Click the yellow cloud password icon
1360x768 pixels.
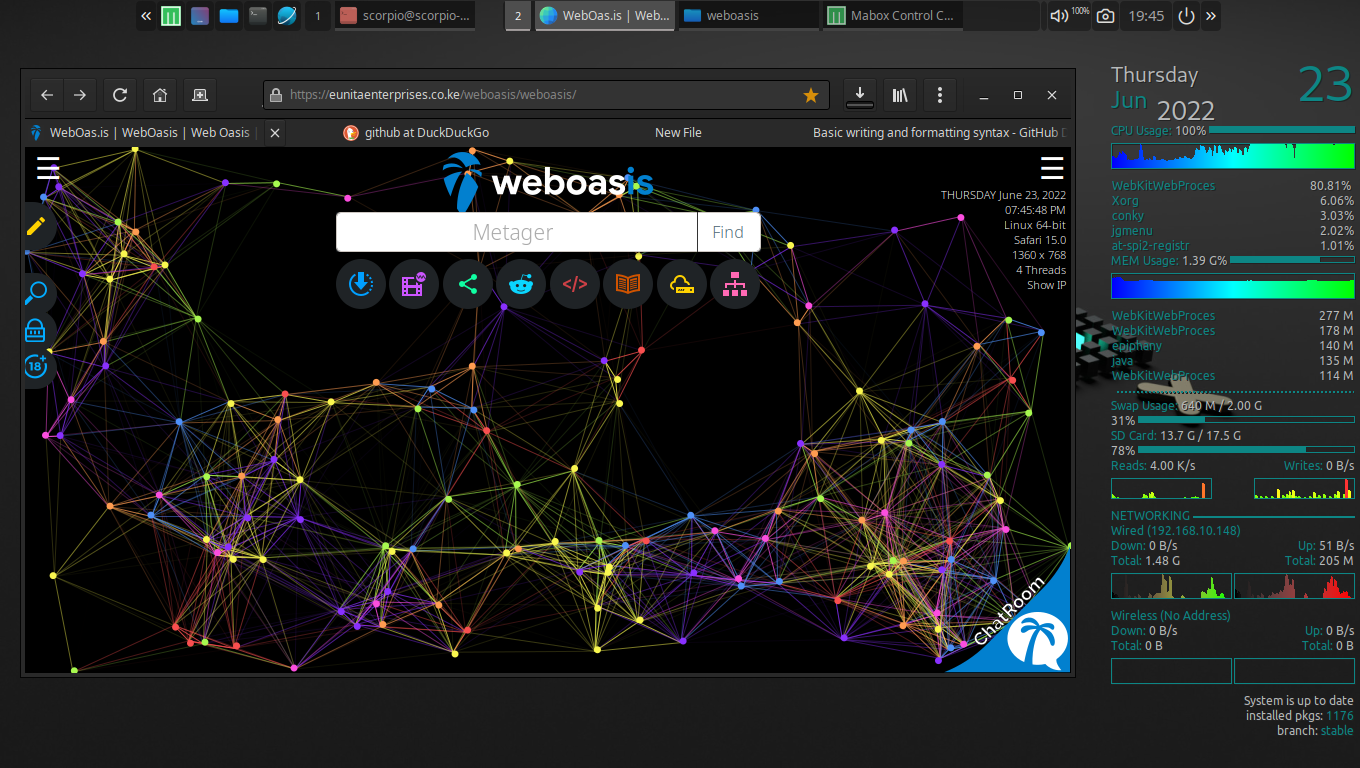[681, 284]
